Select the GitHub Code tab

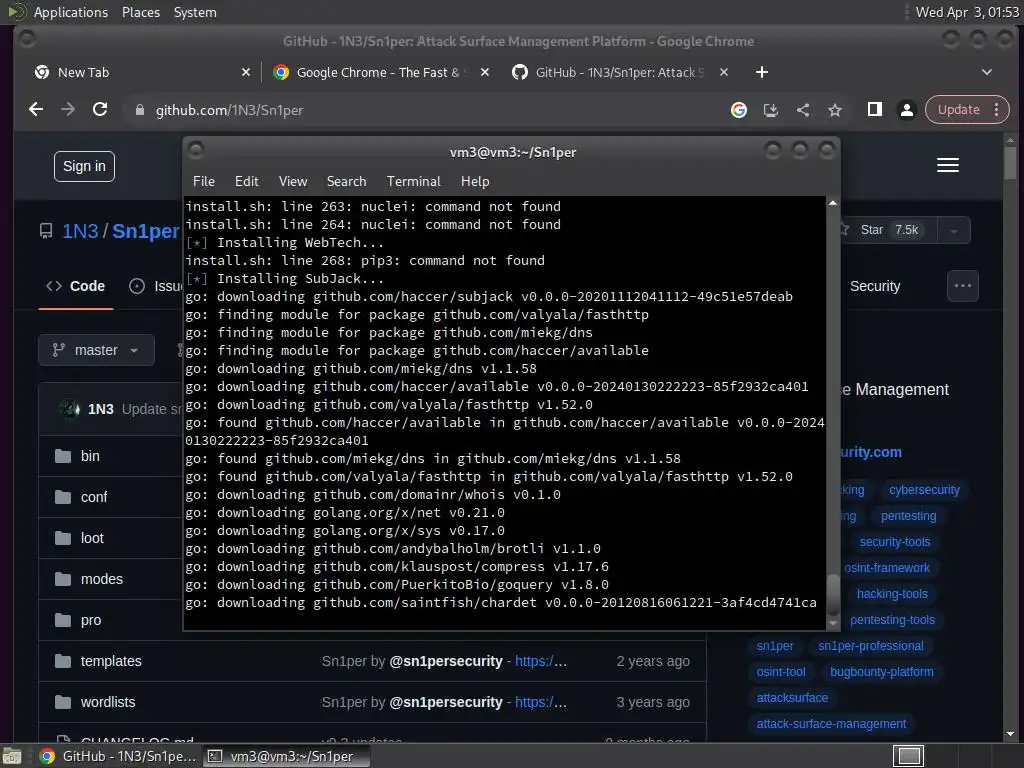pos(76,286)
